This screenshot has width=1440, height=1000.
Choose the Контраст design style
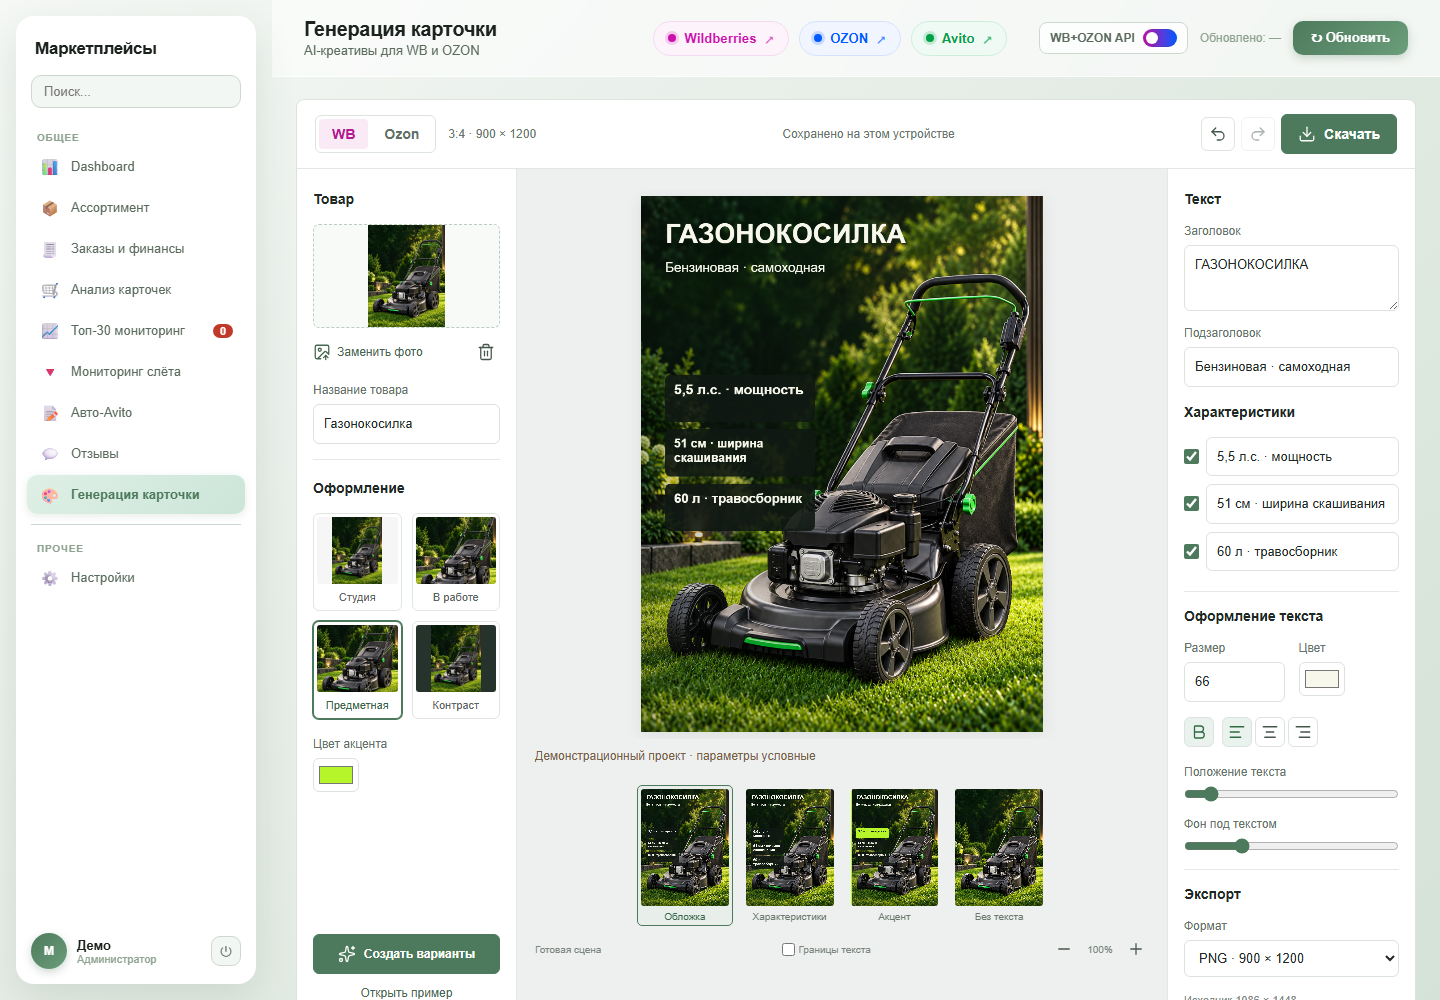(456, 670)
